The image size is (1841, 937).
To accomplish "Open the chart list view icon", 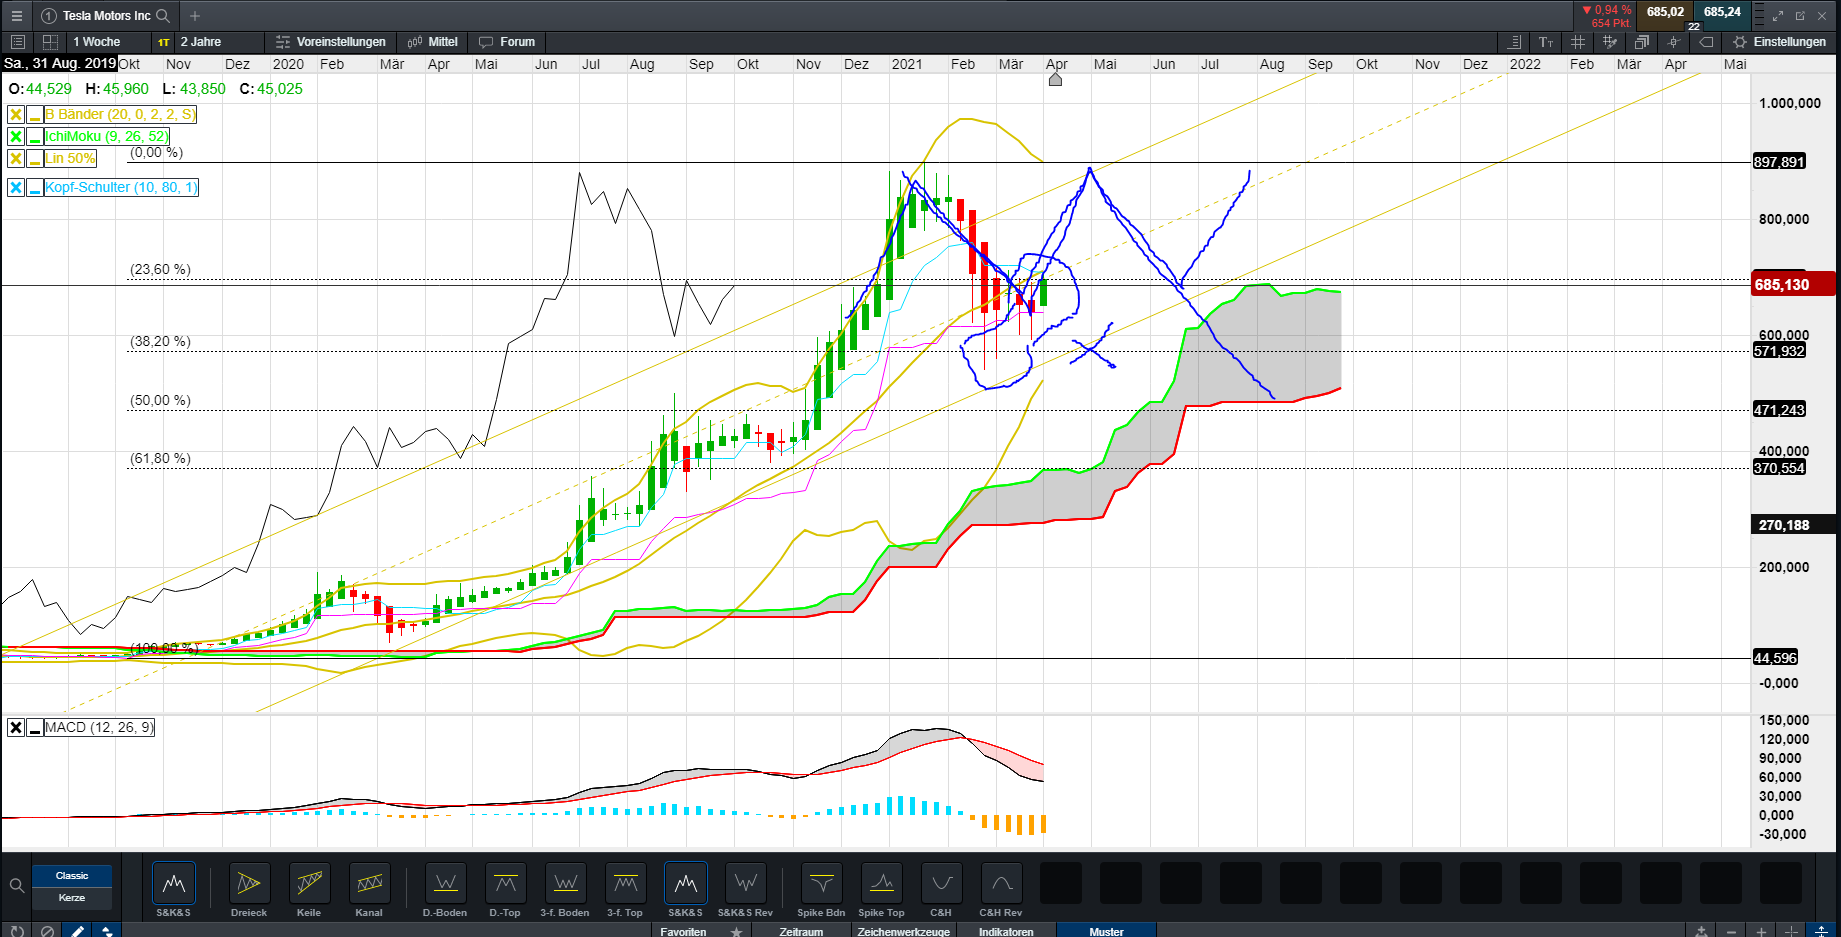I will pyautogui.click(x=17, y=42).
